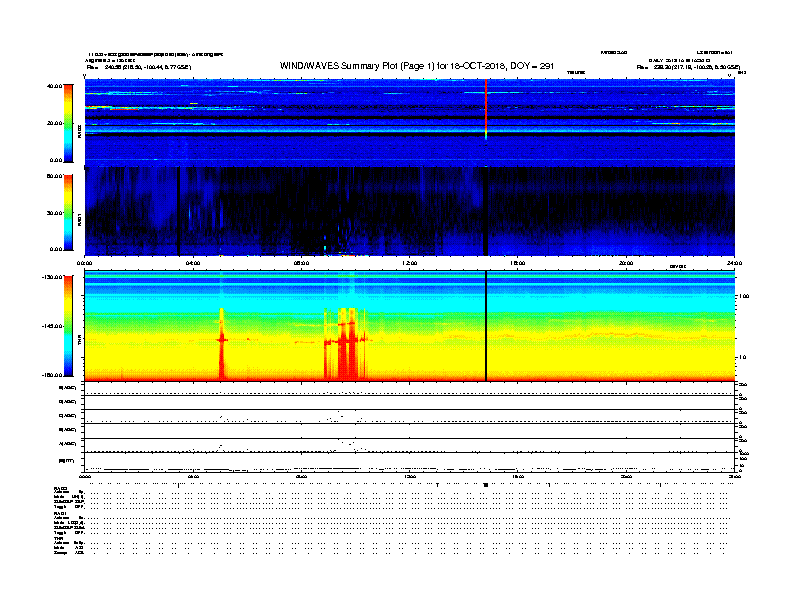Click the -130.00 label on TNR color scale

53,277
